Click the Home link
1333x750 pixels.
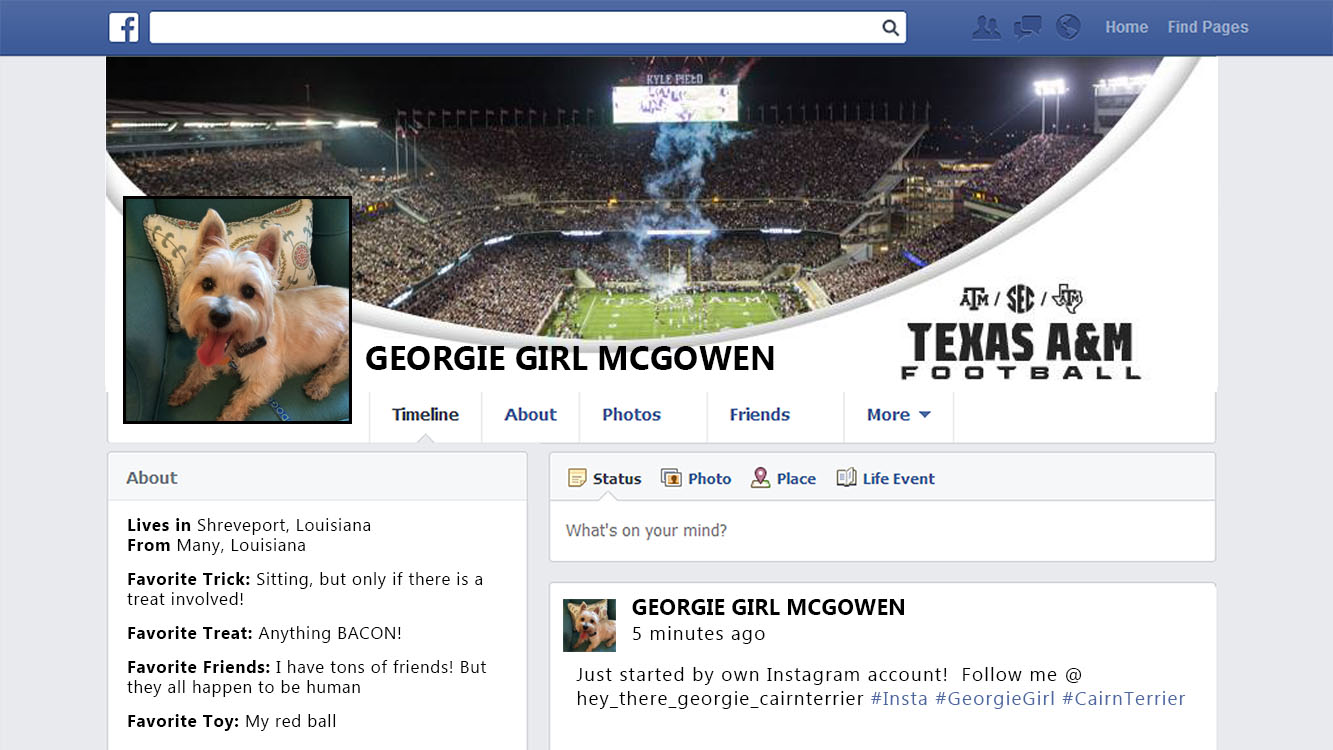(x=1126, y=27)
